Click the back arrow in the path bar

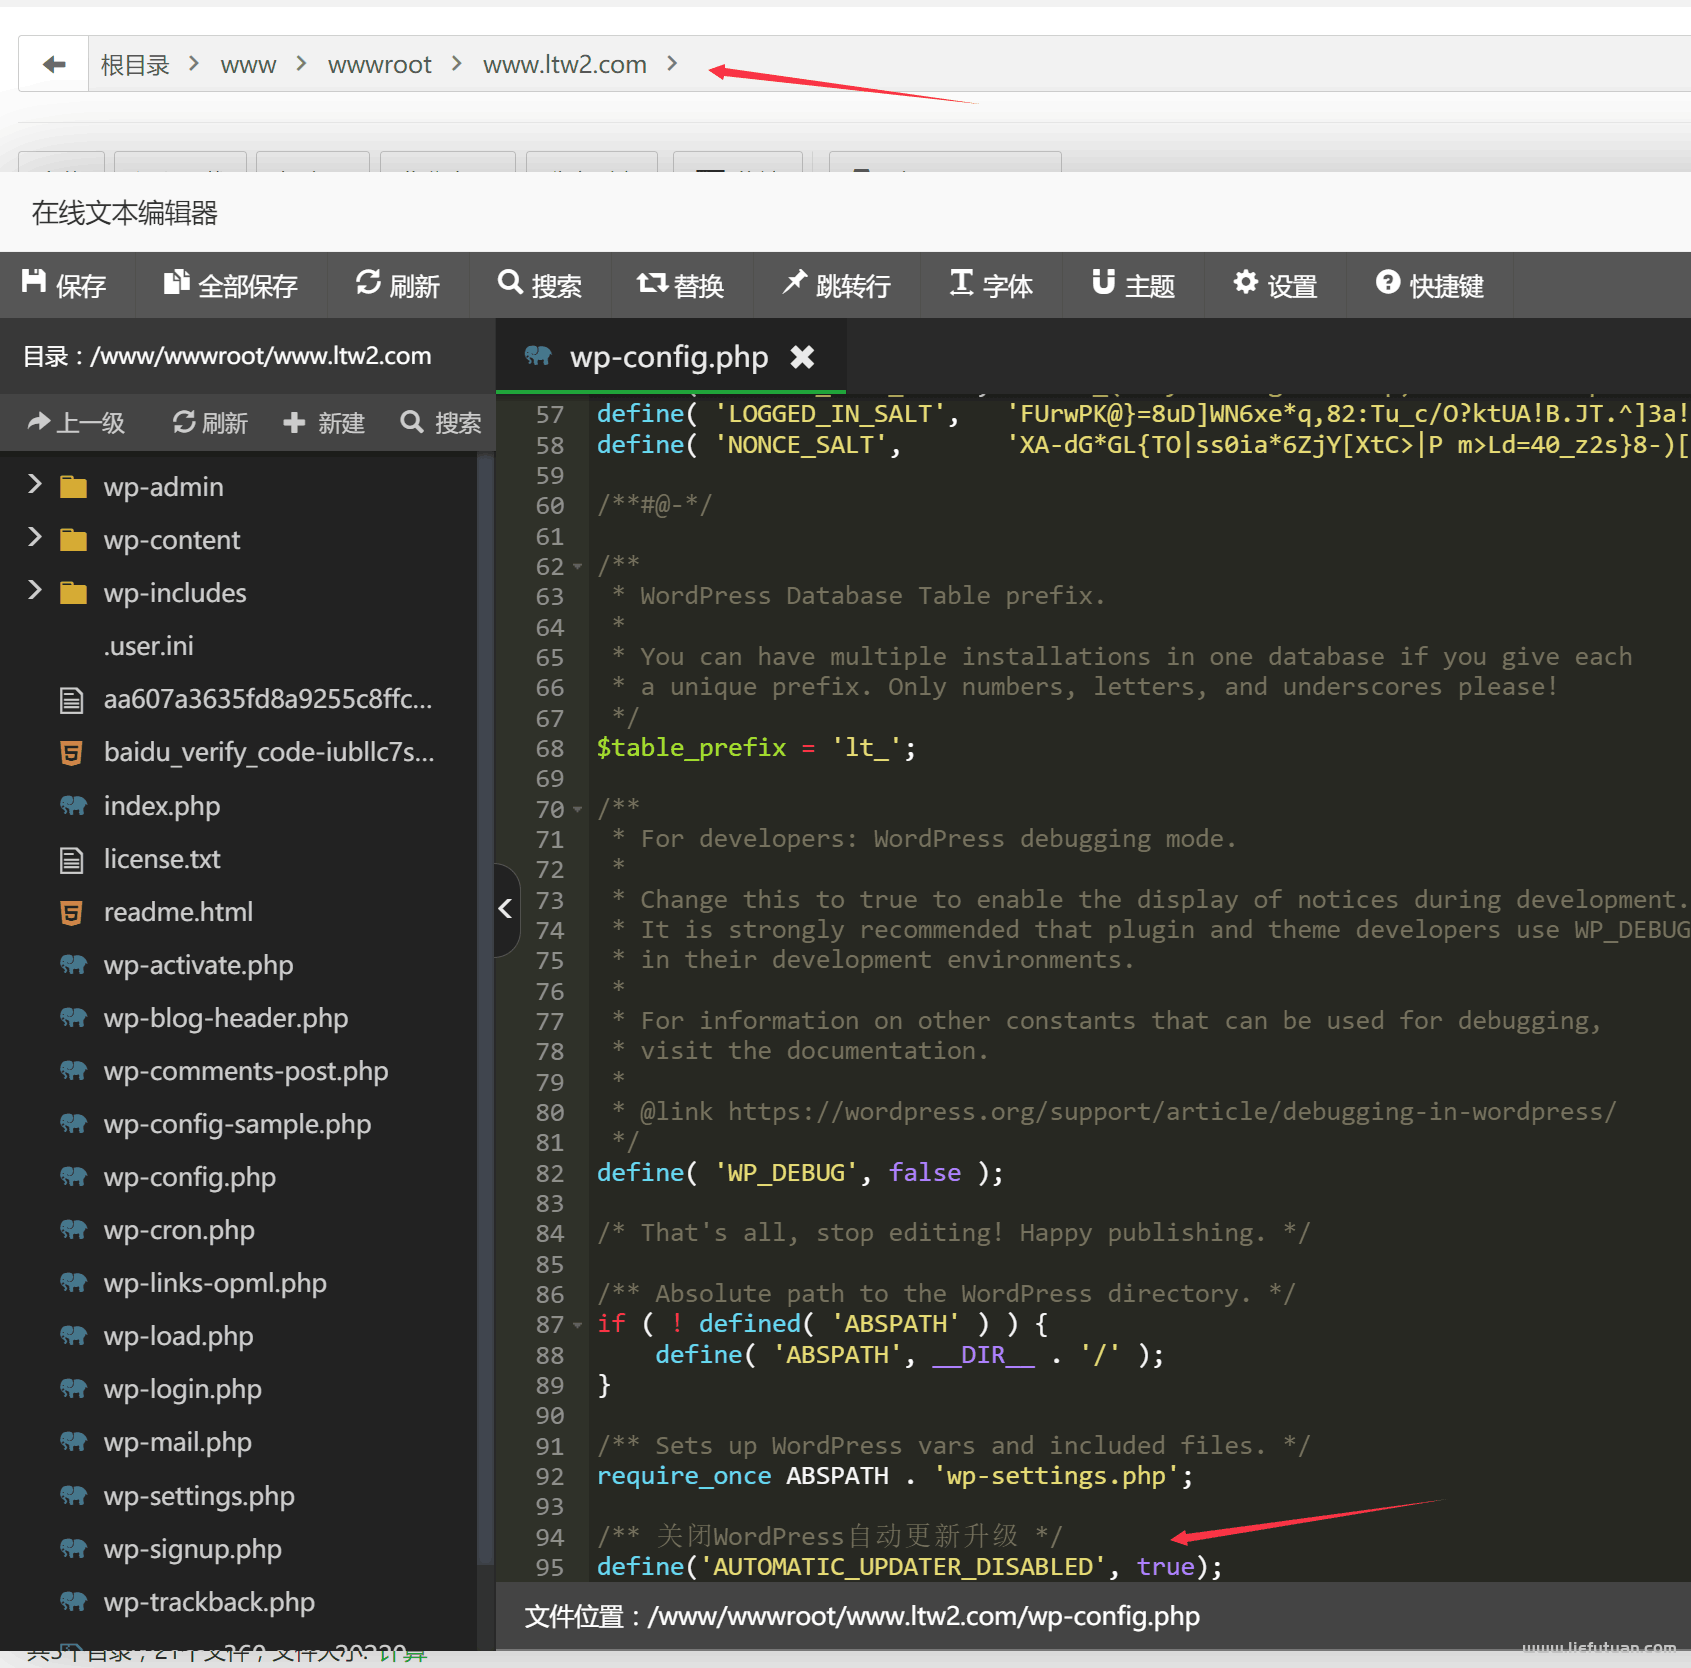click(x=54, y=65)
